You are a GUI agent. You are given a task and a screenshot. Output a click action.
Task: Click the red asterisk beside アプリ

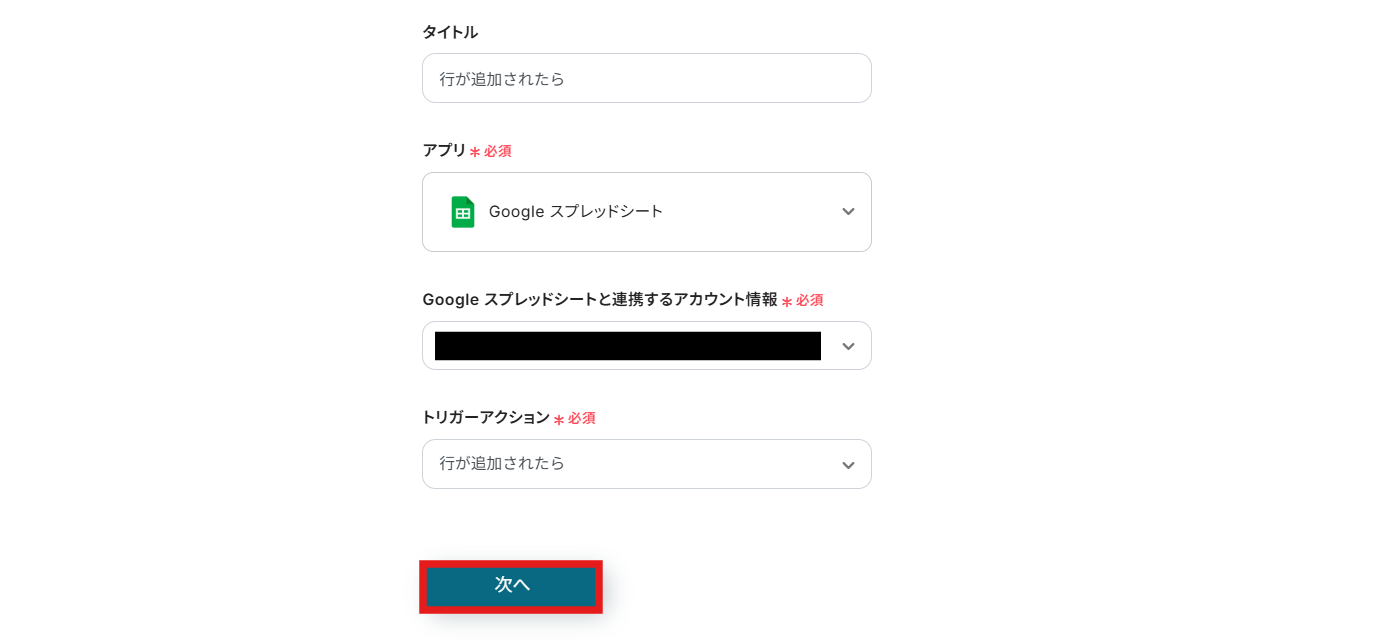(x=475, y=152)
